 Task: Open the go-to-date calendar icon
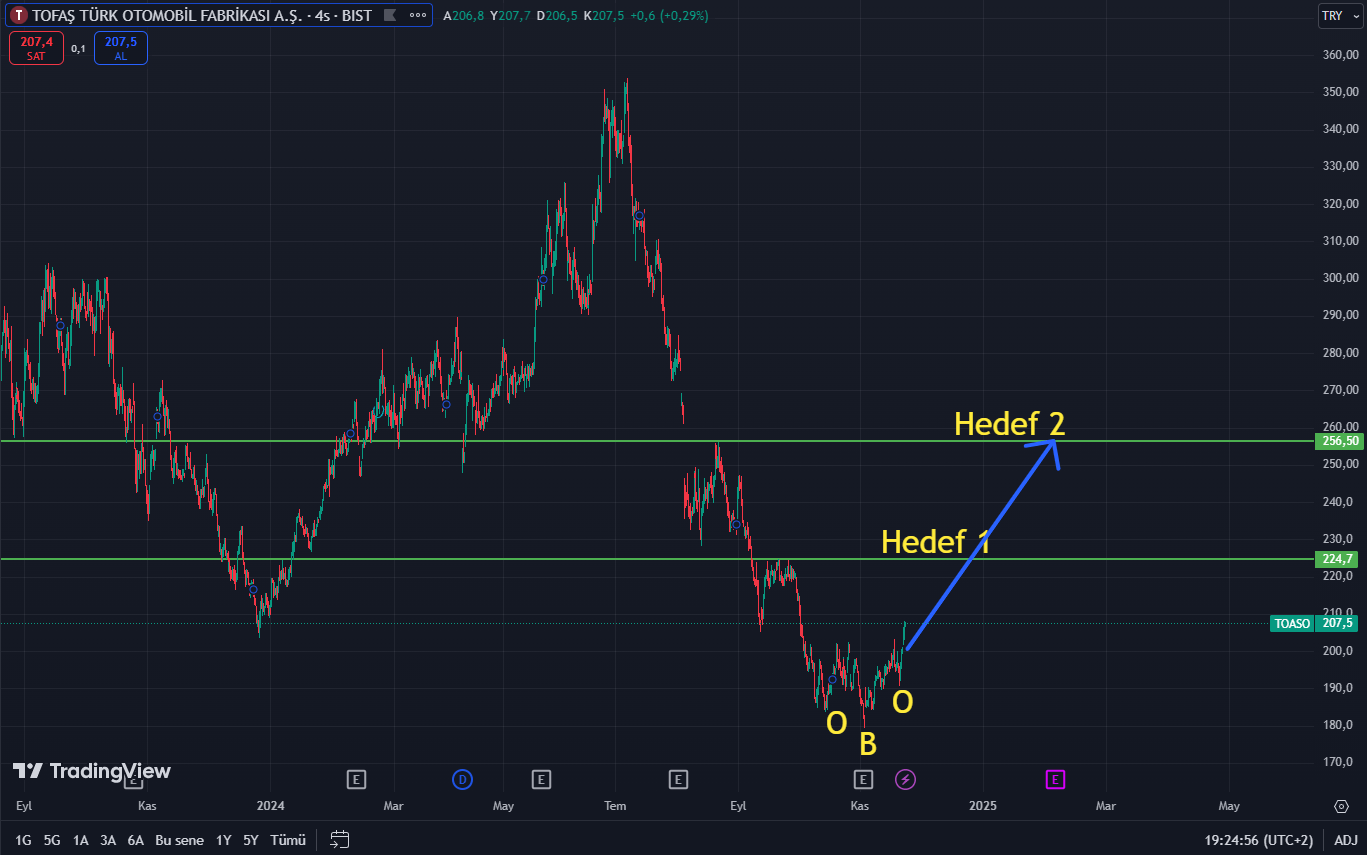tap(340, 840)
